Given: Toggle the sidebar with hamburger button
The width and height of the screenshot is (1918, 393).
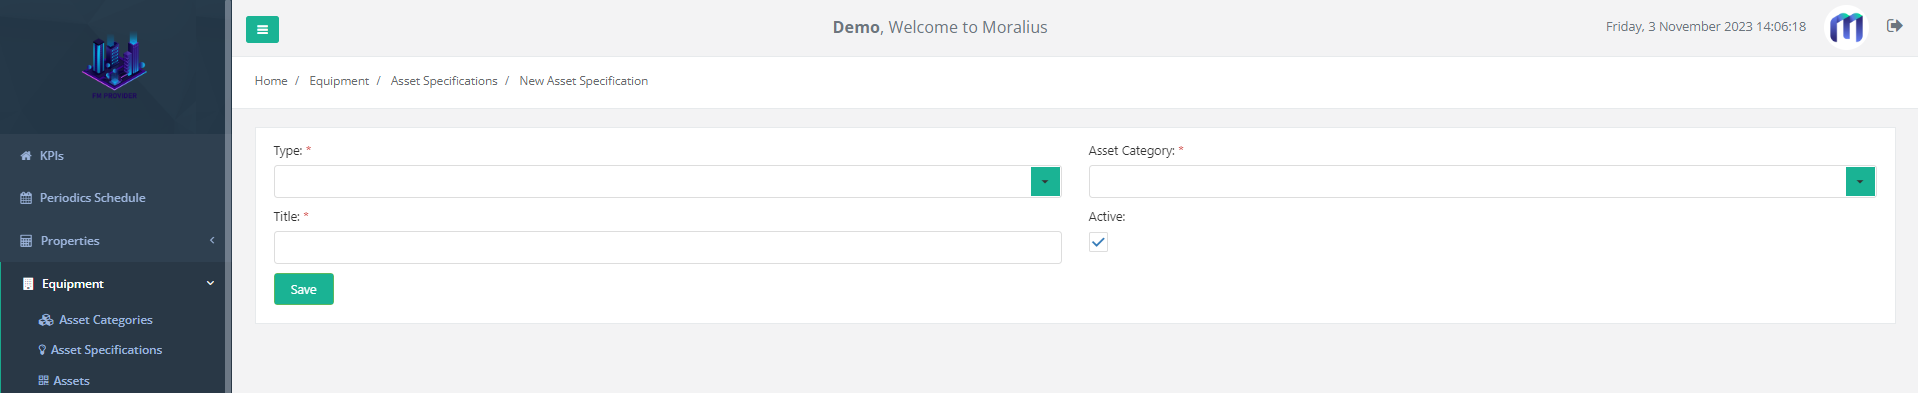Looking at the screenshot, I should pos(262,29).
